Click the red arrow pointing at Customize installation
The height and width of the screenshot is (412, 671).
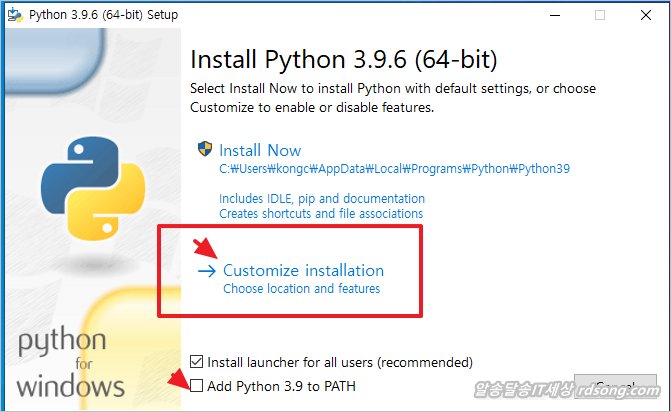pos(182,249)
